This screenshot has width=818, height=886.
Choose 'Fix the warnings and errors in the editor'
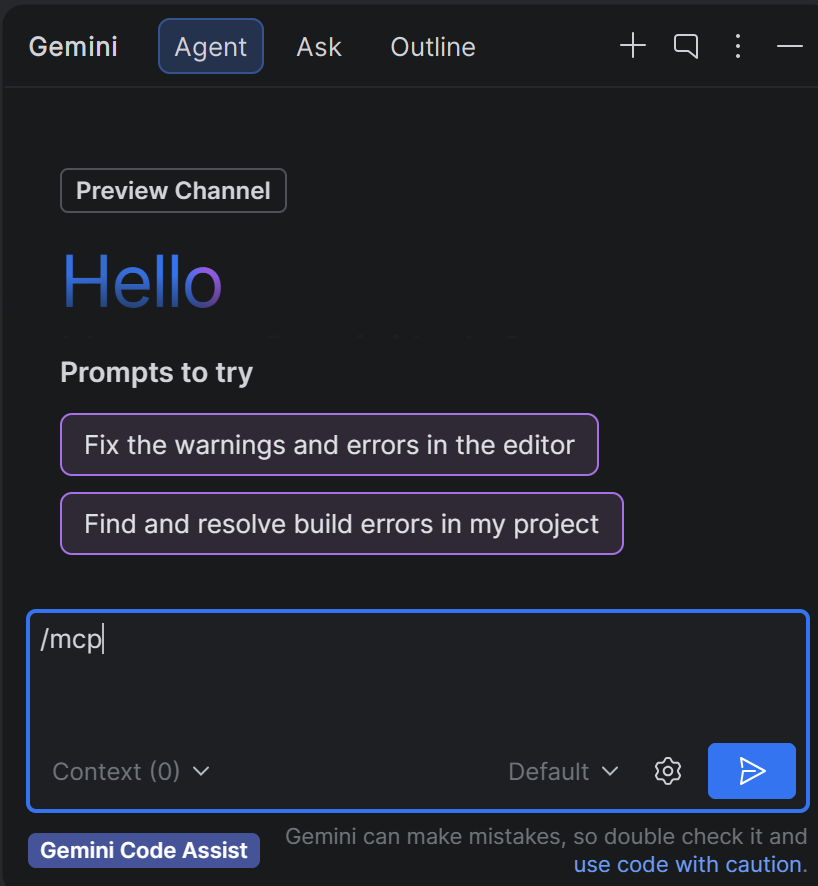pos(329,445)
